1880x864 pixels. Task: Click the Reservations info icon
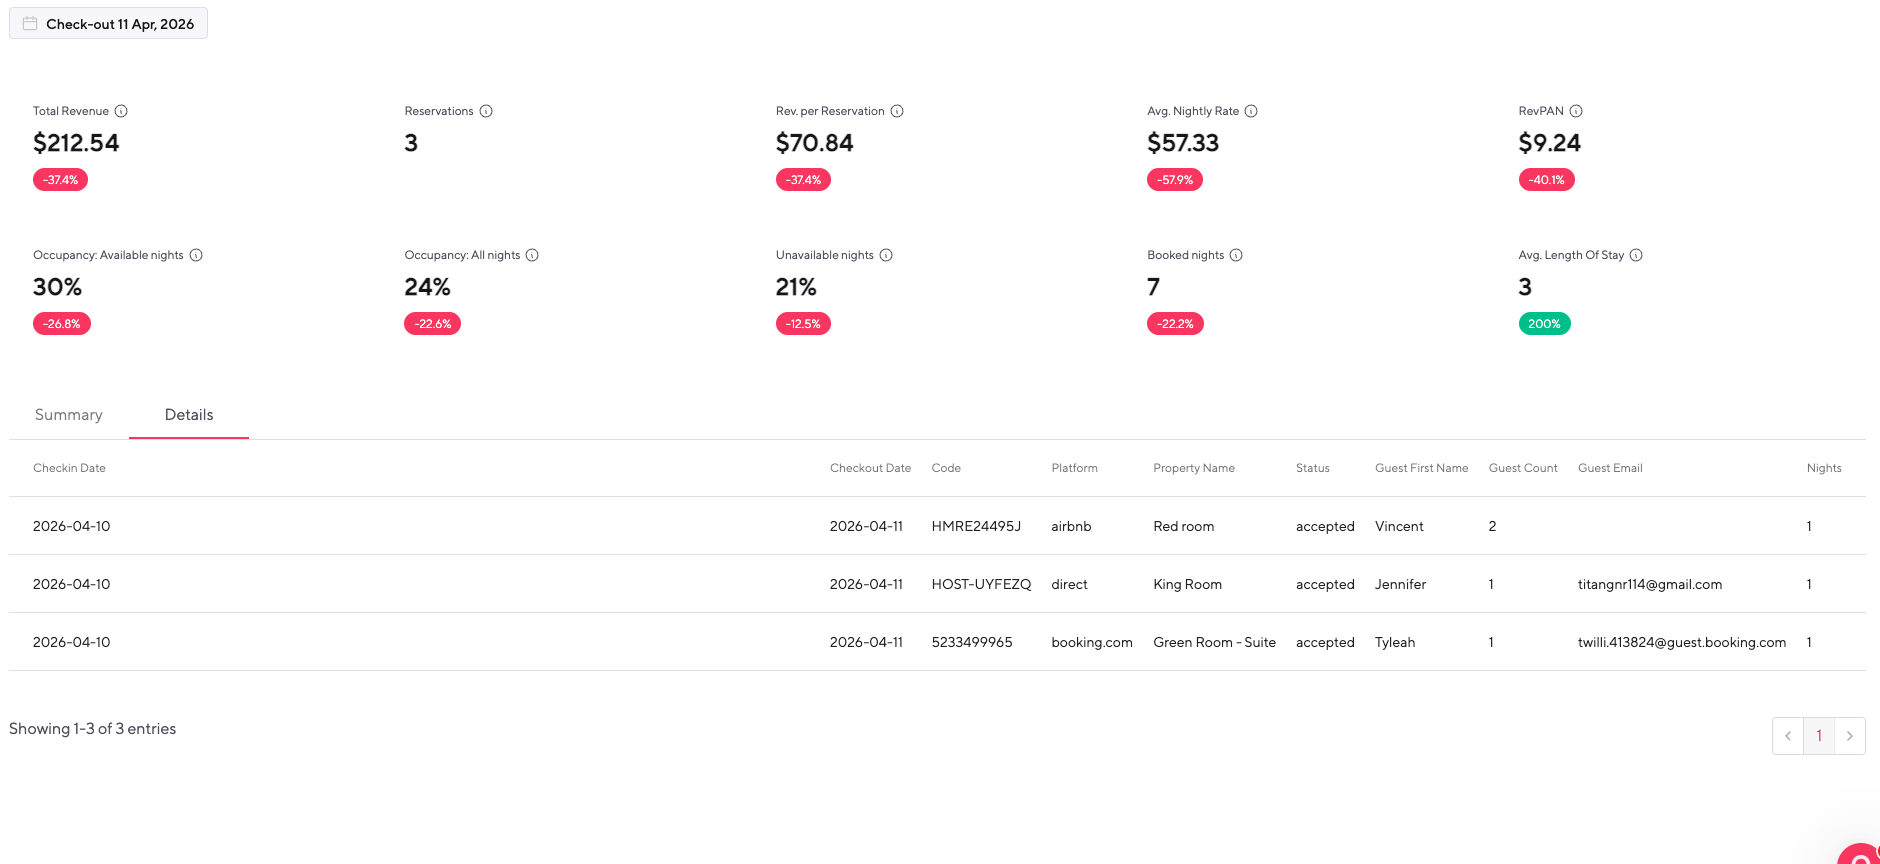click(x=486, y=111)
